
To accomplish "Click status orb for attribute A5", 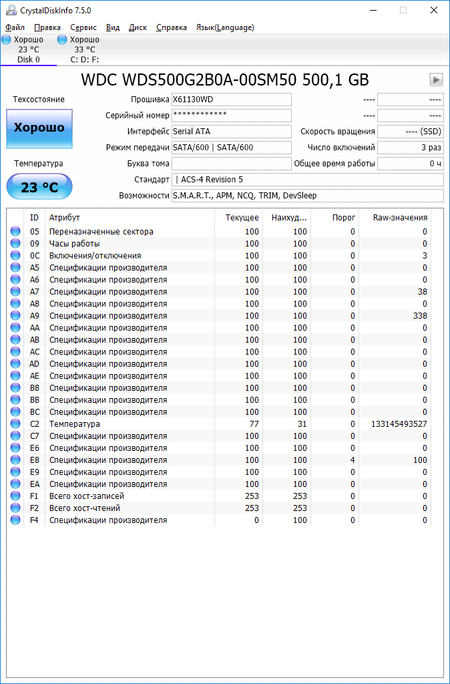I will pyautogui.click(x=15, y=267).
